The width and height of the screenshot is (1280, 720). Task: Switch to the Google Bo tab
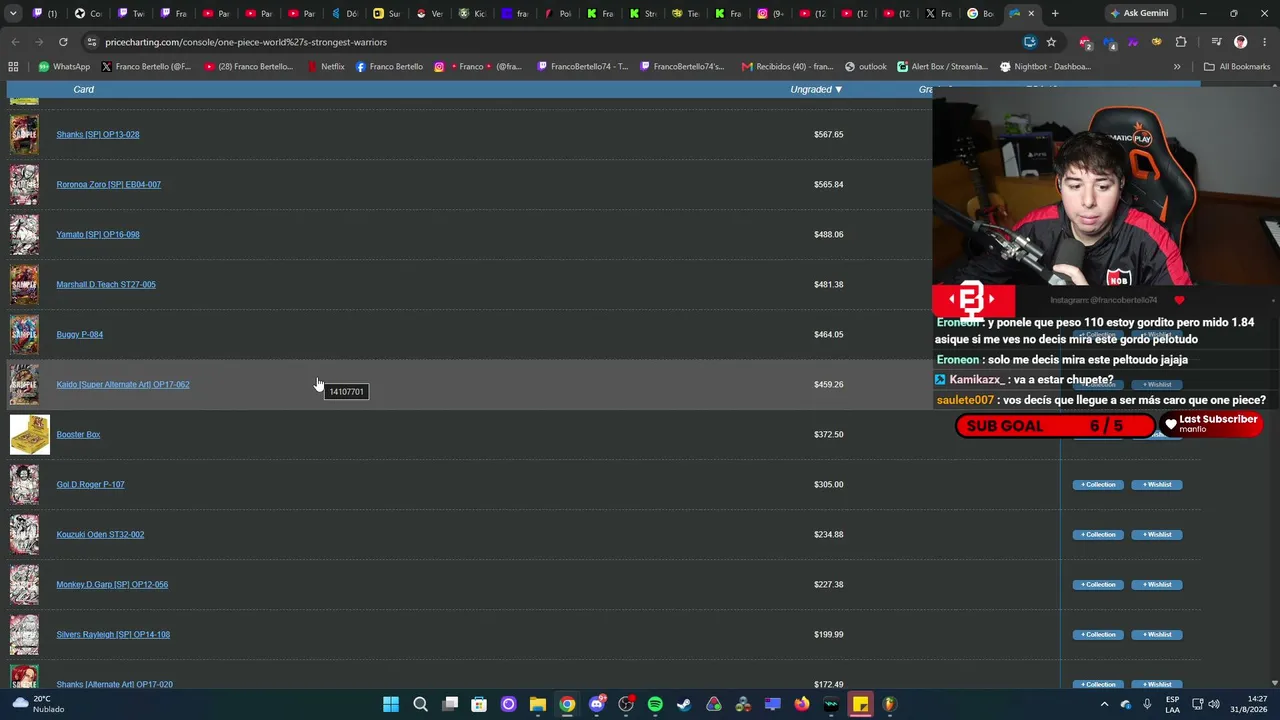click(x=981, y=13)
